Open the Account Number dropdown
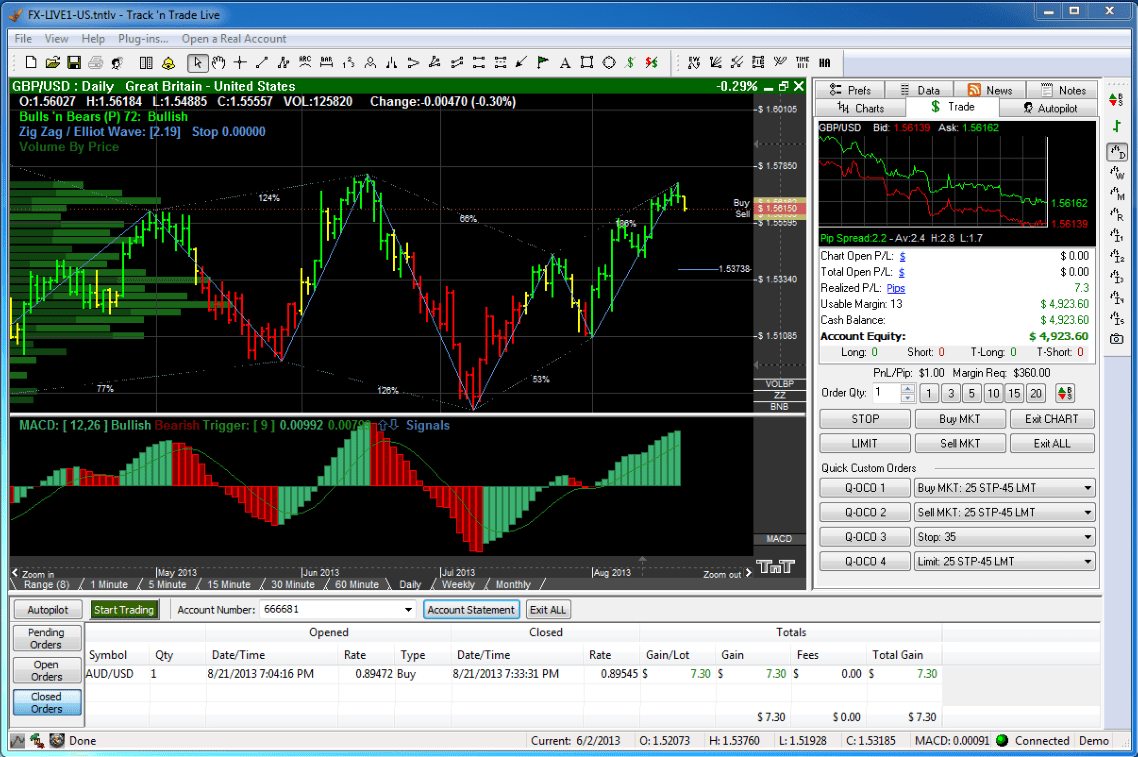This screenshot has width=1138, height=757. pyautogui.click(x=407, y=609)
